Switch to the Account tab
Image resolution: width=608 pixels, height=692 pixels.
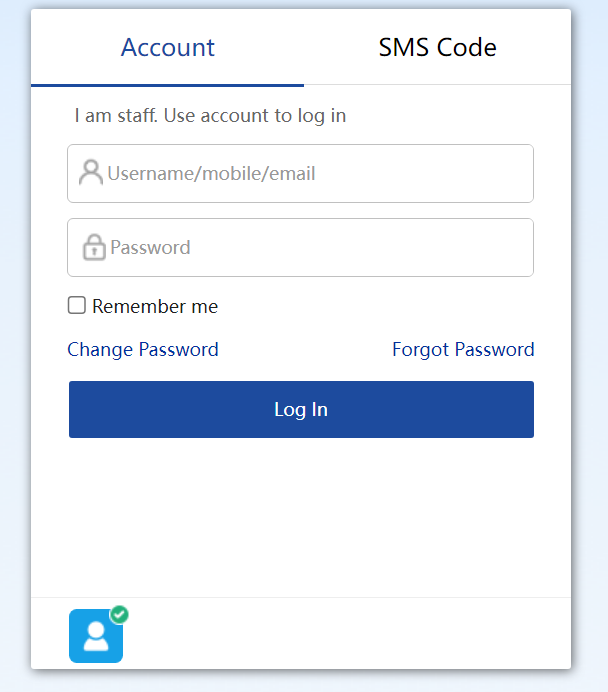coord(167,47)
